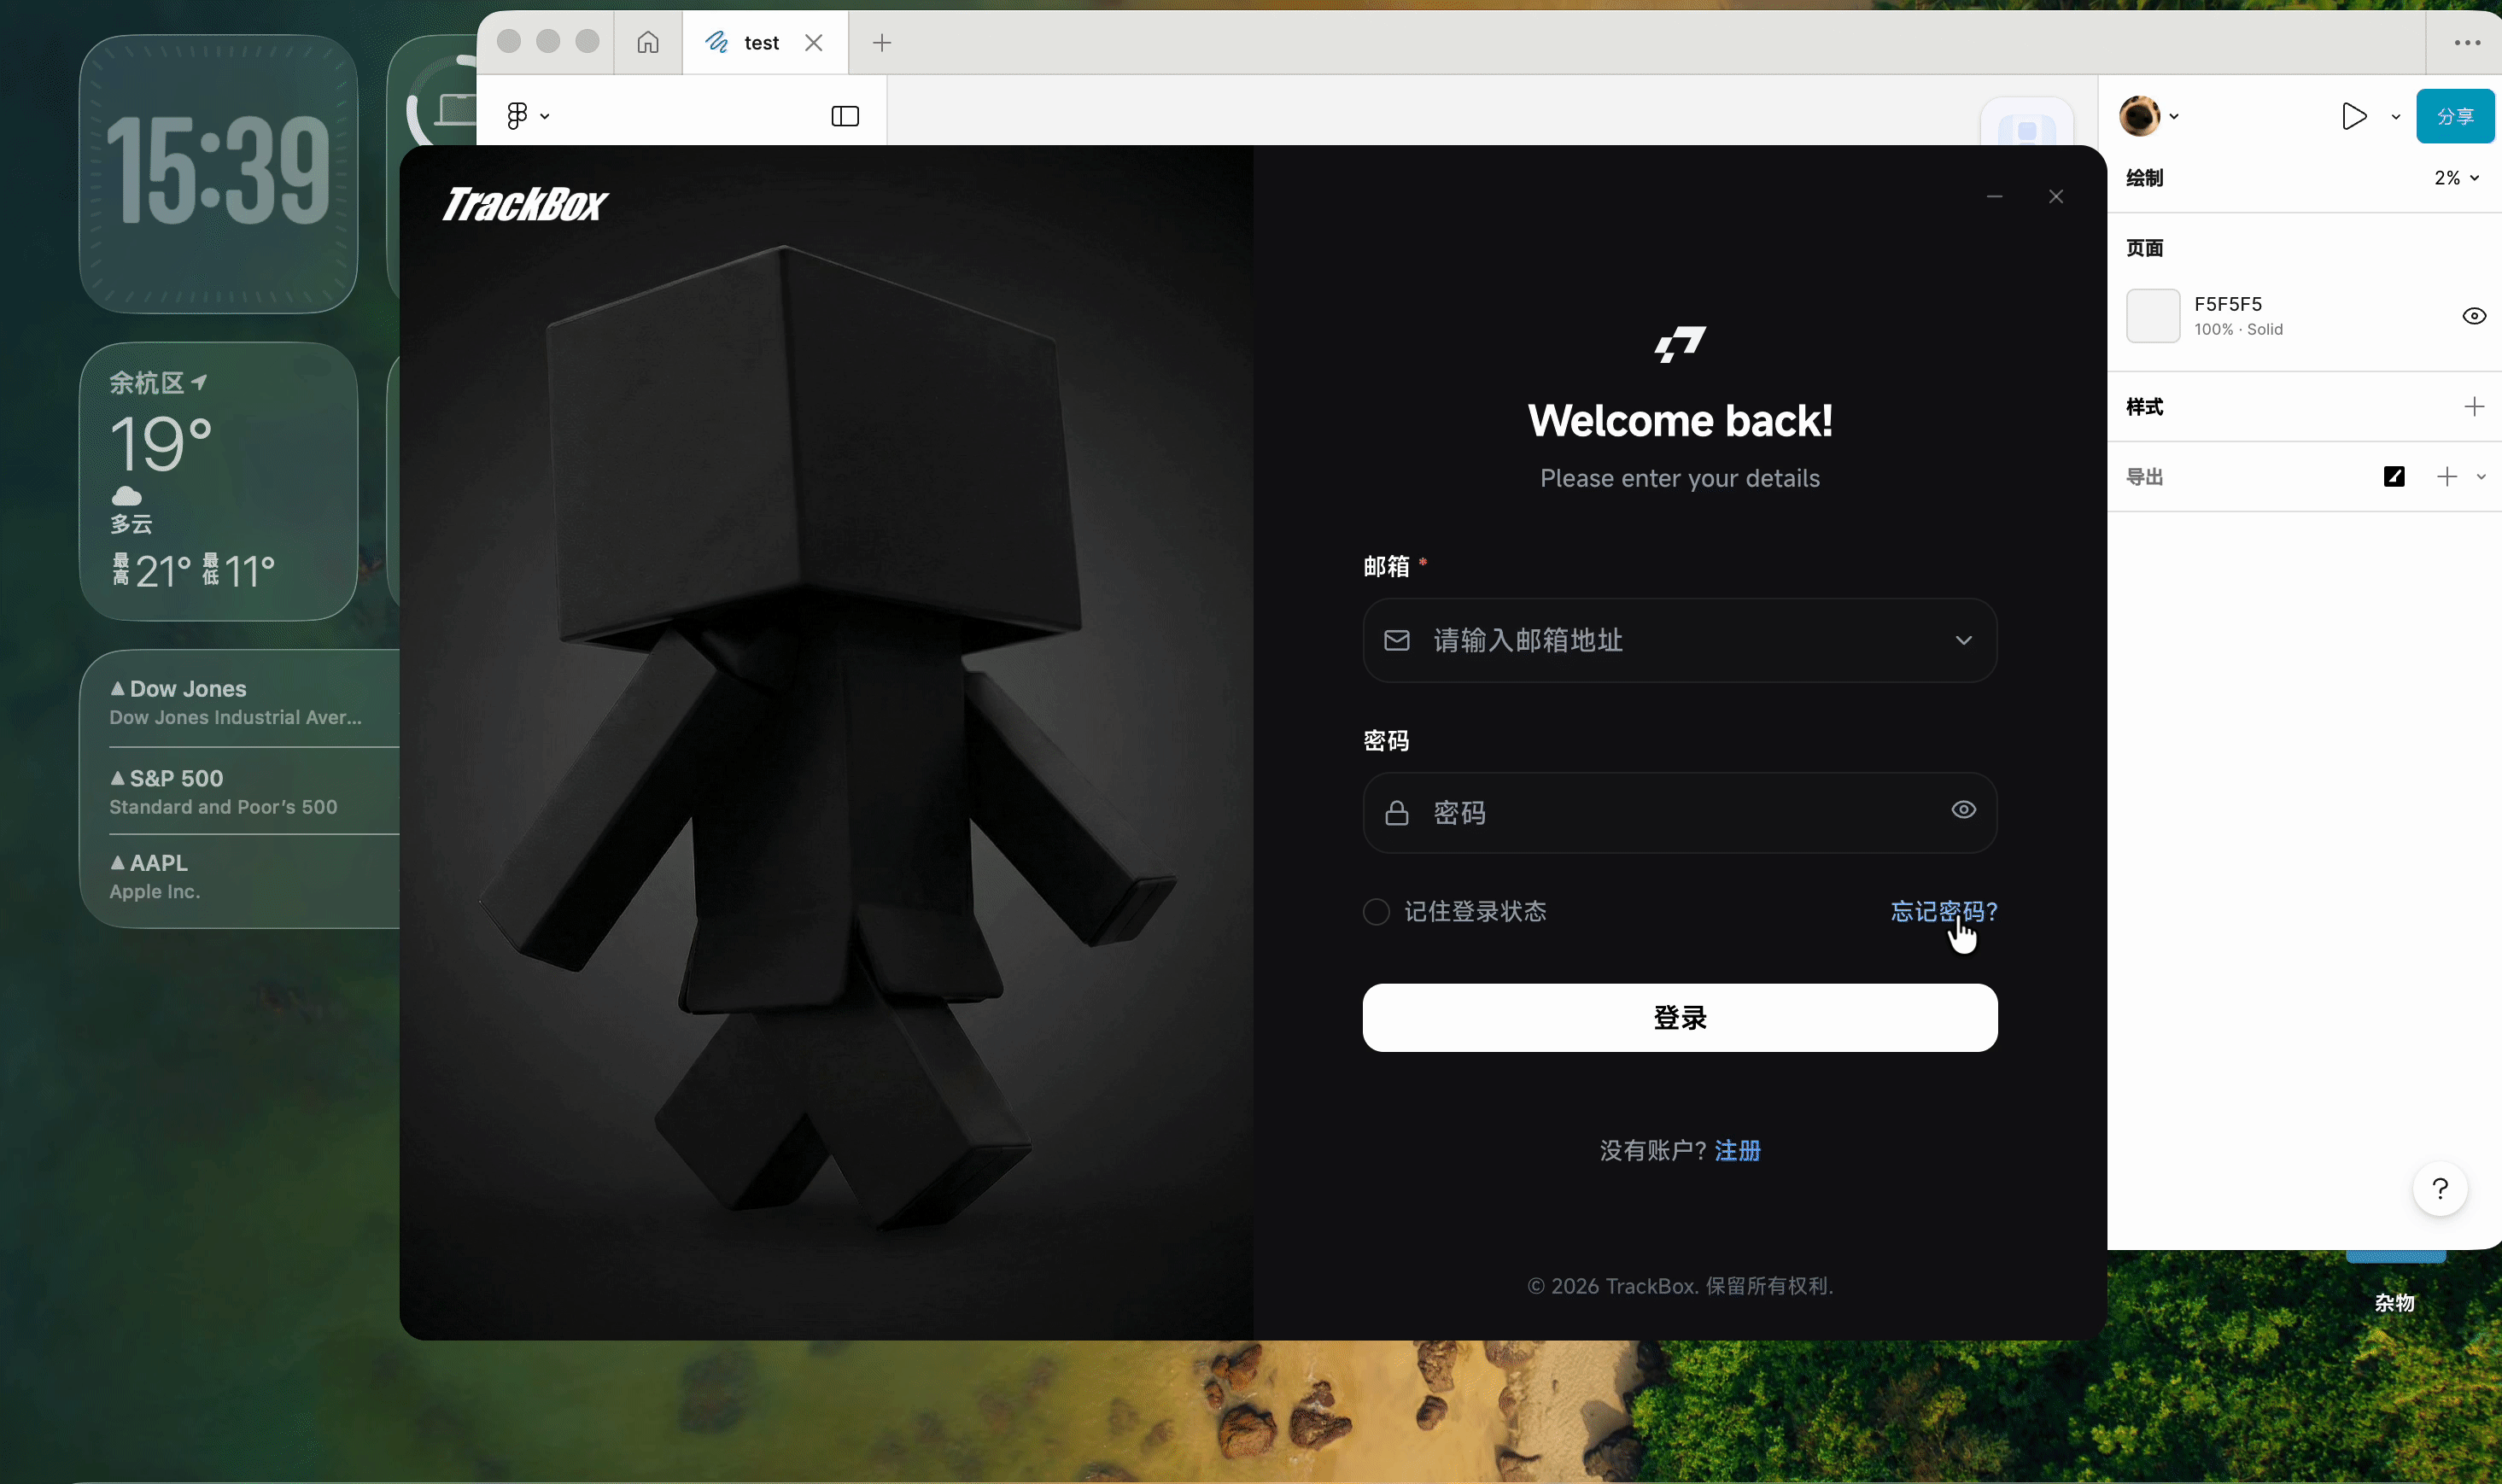
Task: Open the 2% zoom dropdown
Action: [2456, 178]
